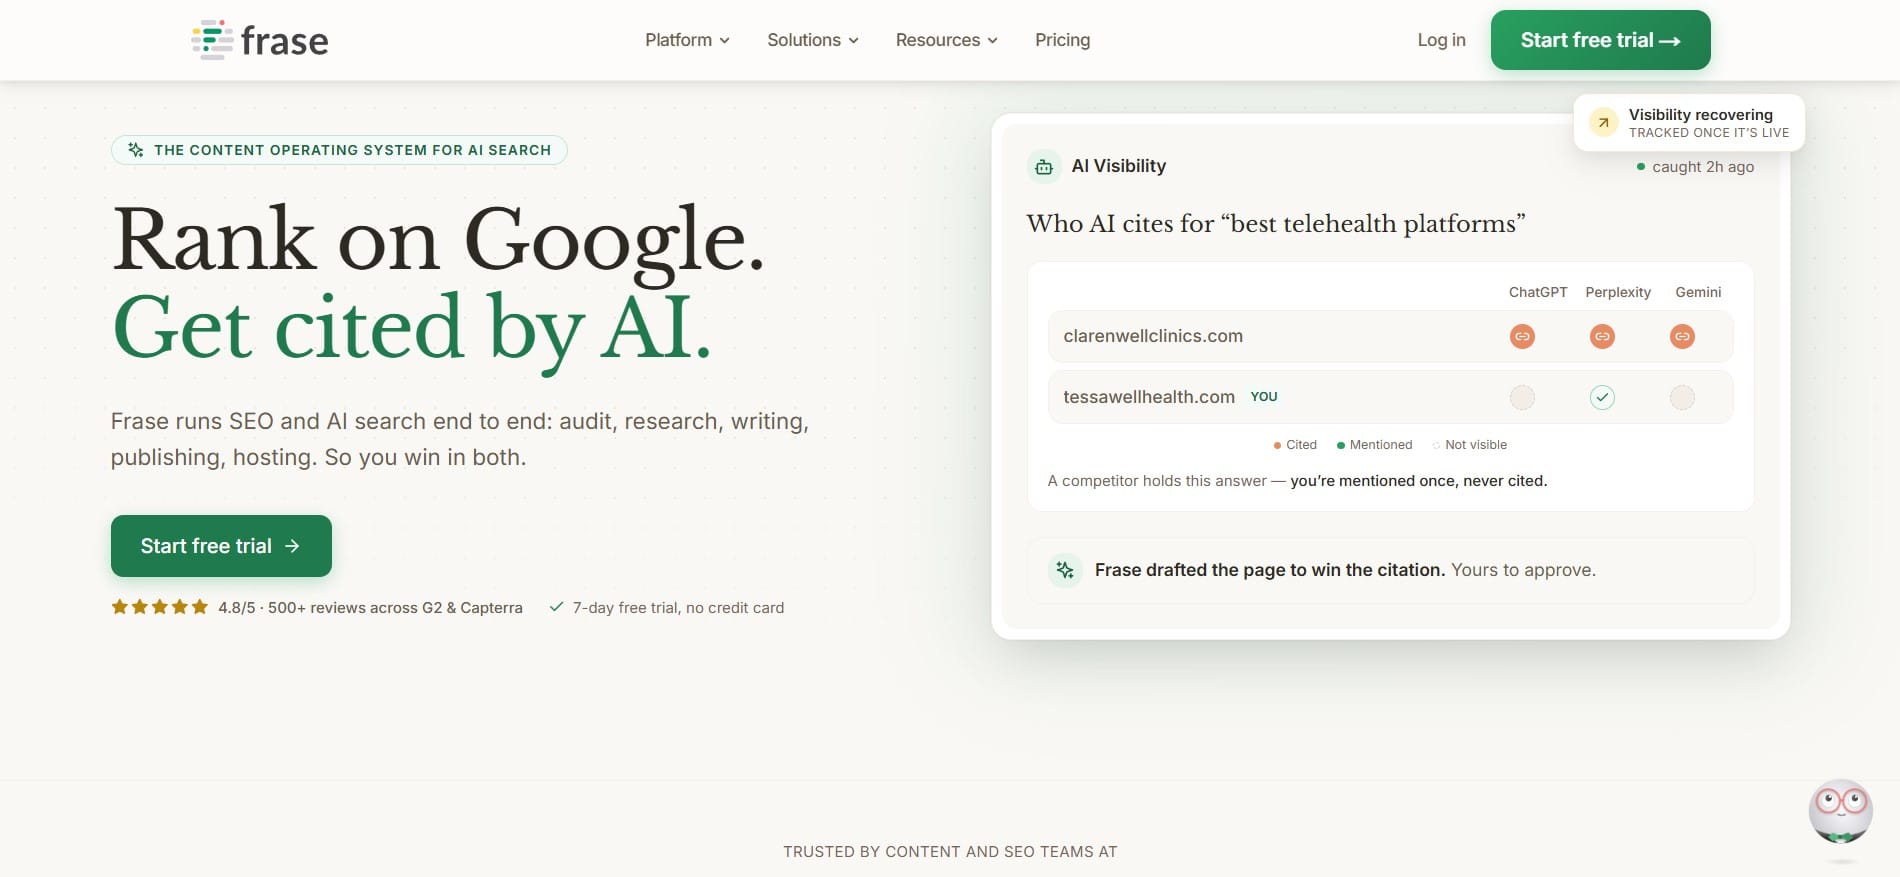Expand the Resources dropdown menu
Viewport: 1900px width, 877px height.
(x=946, y=40)
